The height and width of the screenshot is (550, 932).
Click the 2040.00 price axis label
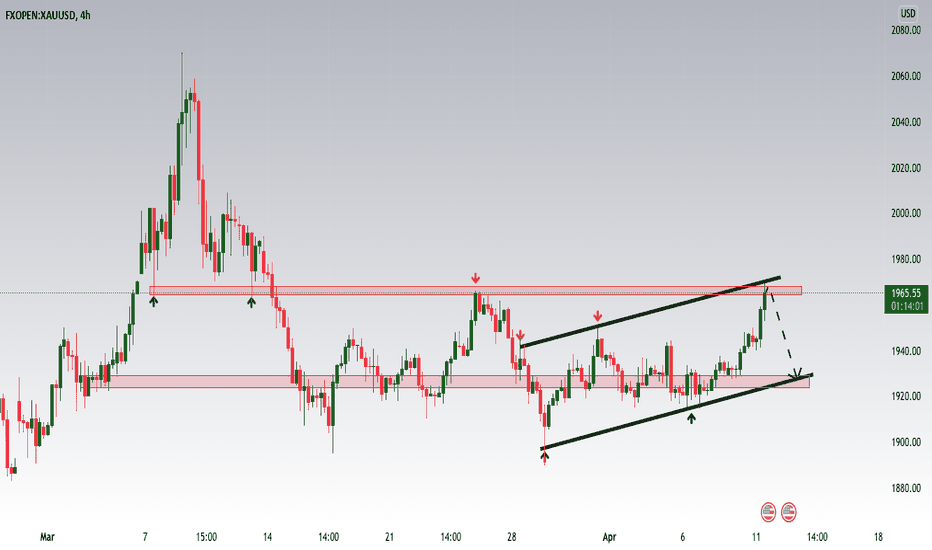coord(906,122)
